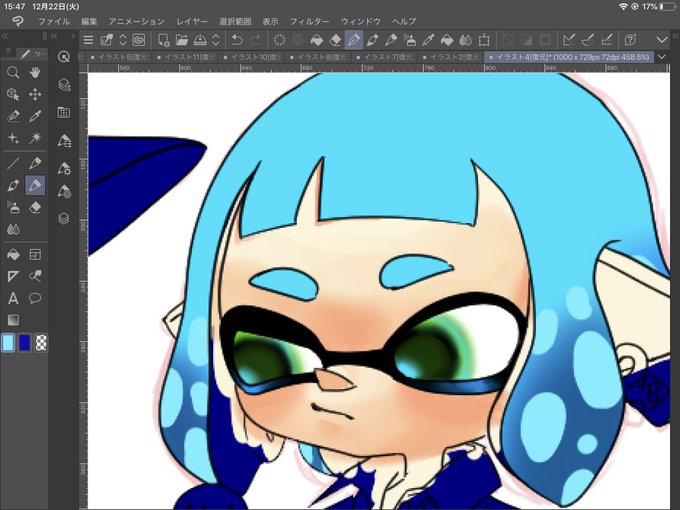Open the 編集 menu
This screenshot has width=680, height=510.
tap(89, 21)
